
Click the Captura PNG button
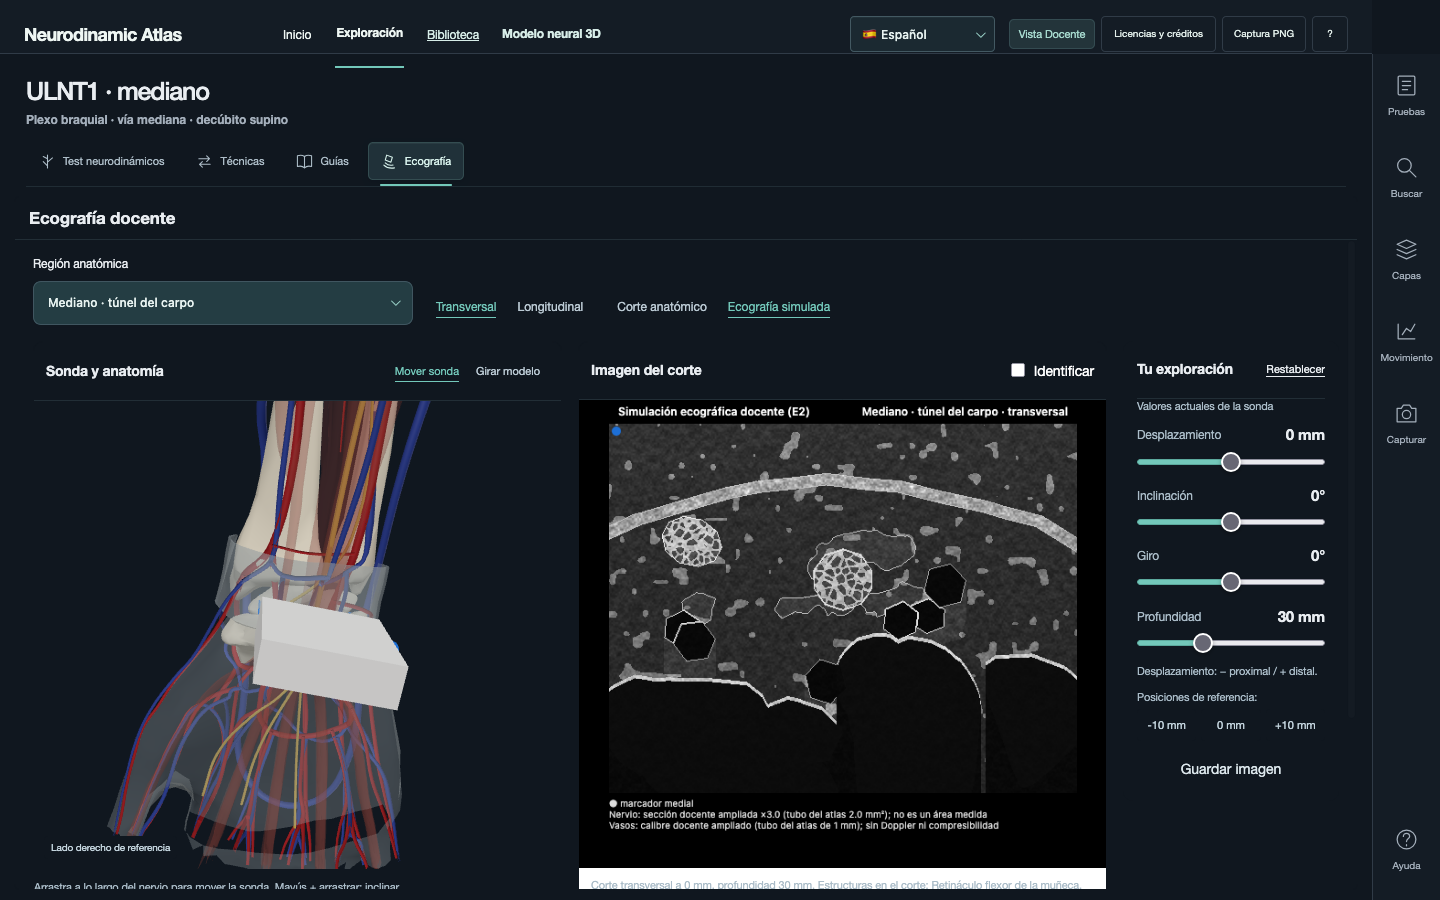coord(1264,34)
